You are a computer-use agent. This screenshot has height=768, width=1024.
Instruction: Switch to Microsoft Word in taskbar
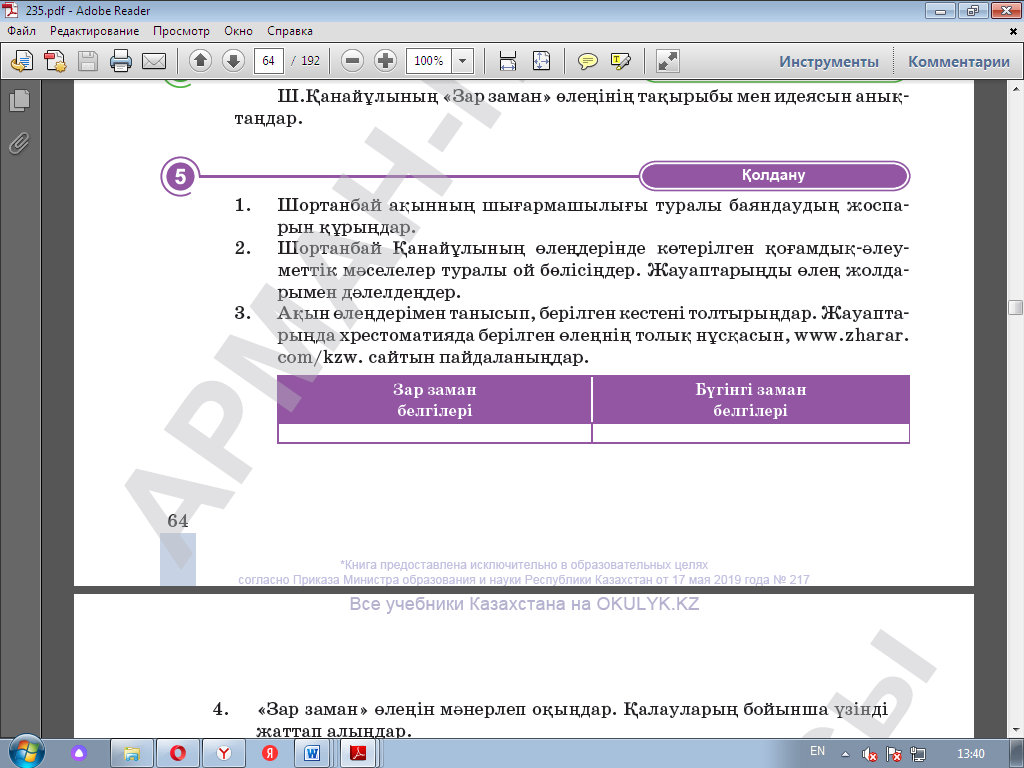coord(313,754)
